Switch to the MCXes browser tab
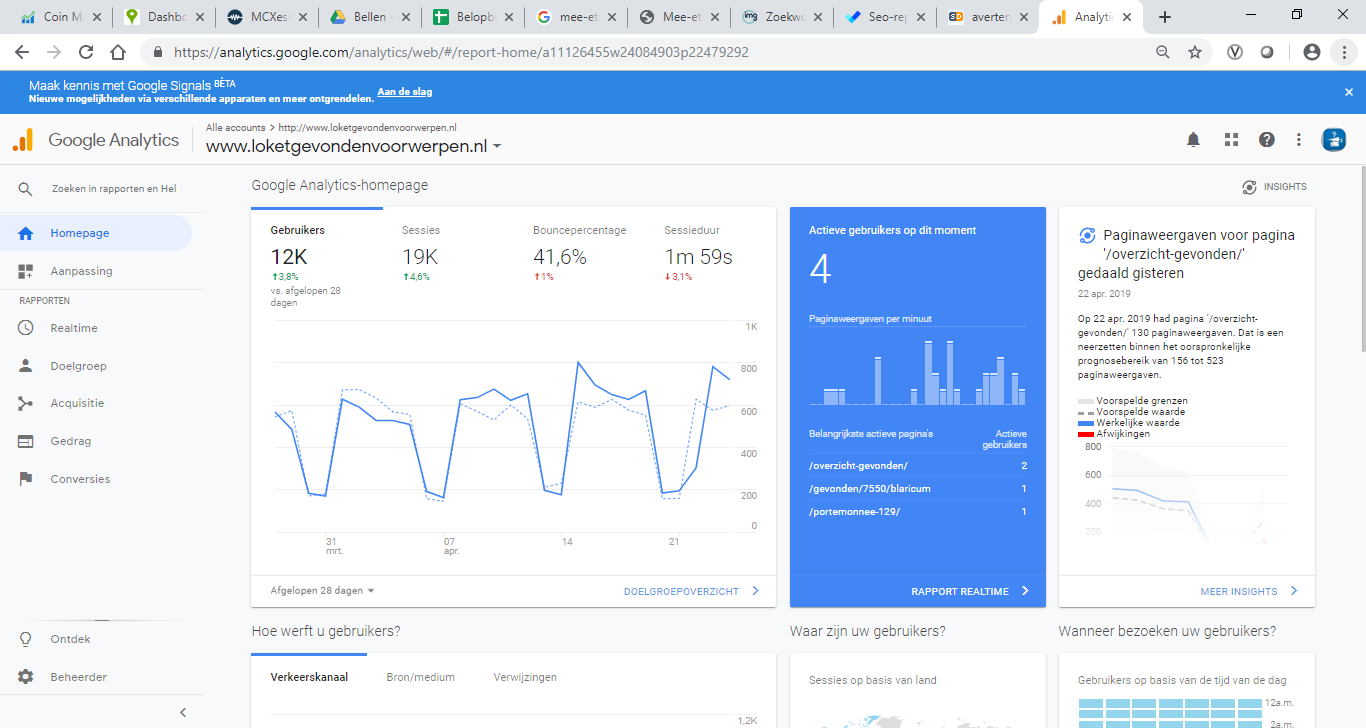1366x728 pixels. point(267,17)
